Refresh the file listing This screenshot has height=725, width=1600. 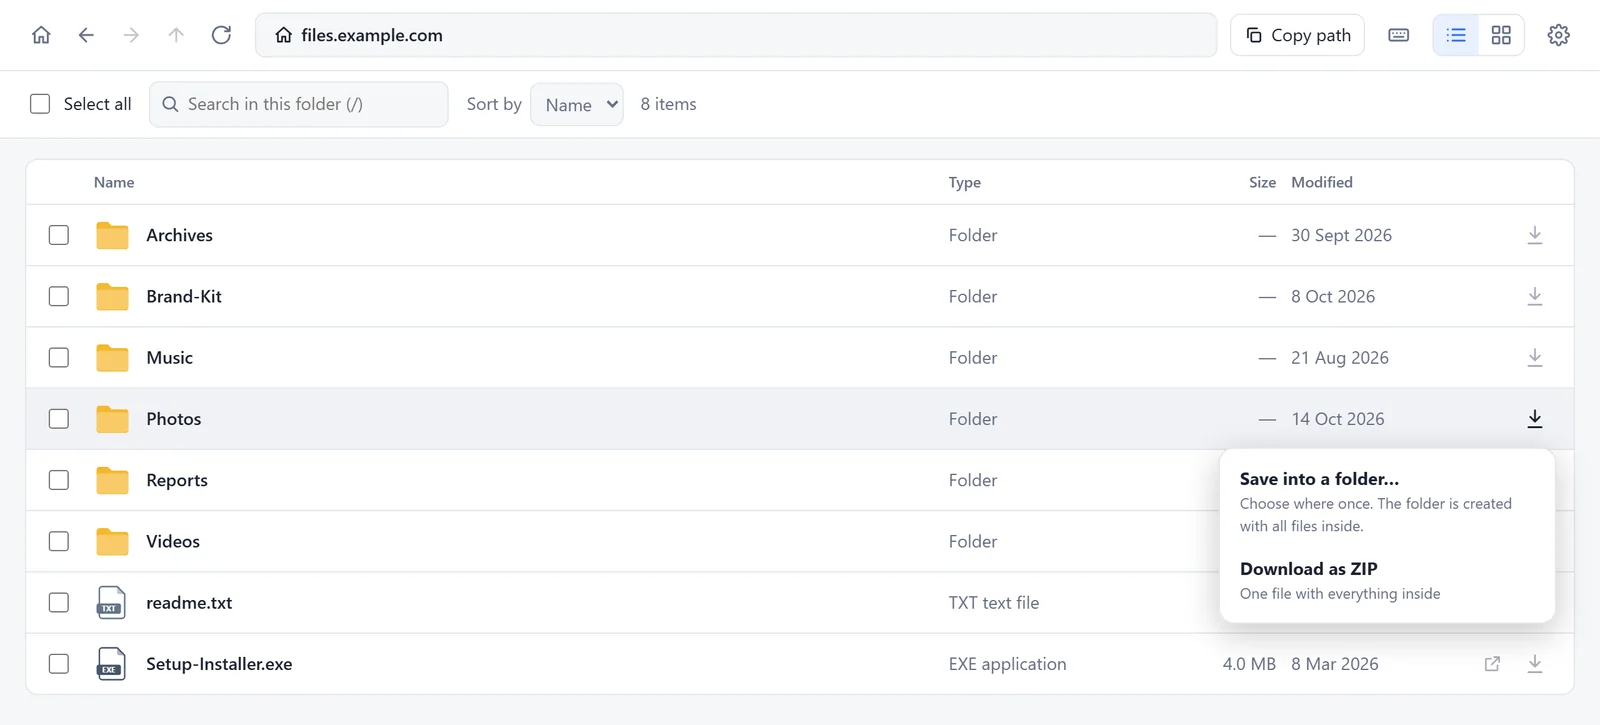[x=221, y=35]
